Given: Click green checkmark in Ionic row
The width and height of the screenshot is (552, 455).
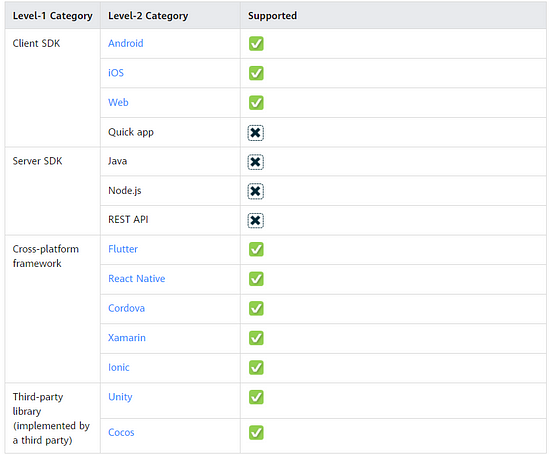Looking at the screenshot, I should click(256, 368).
